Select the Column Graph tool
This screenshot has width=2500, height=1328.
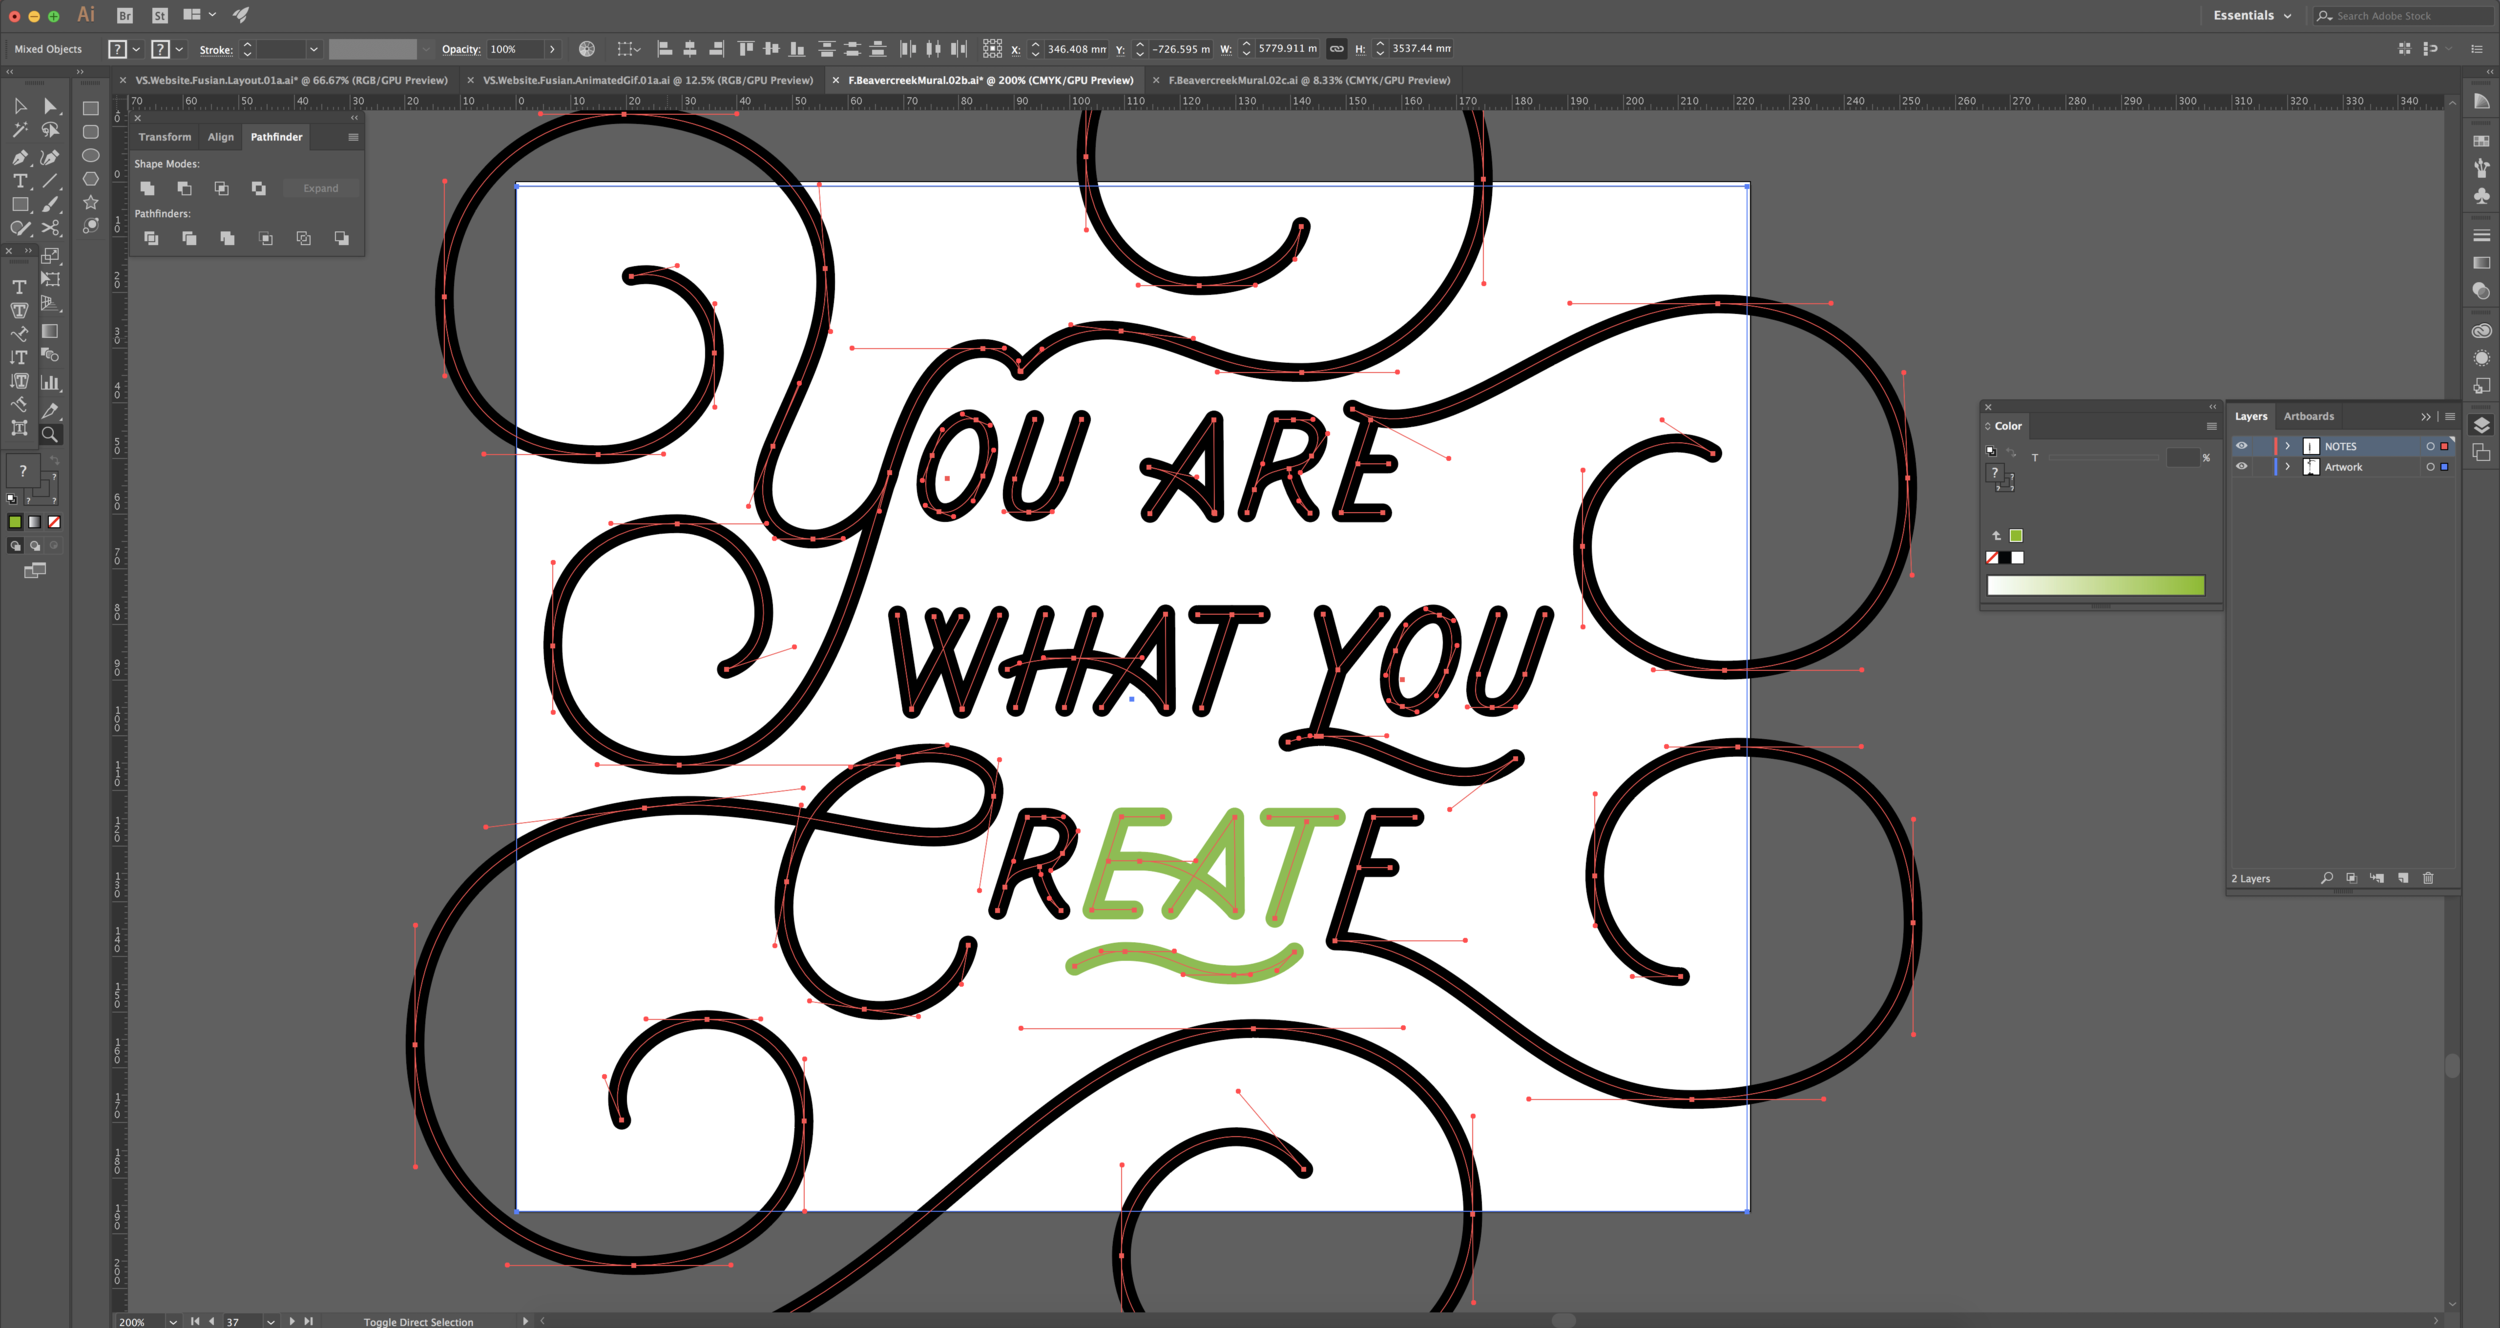coord(50,383)
